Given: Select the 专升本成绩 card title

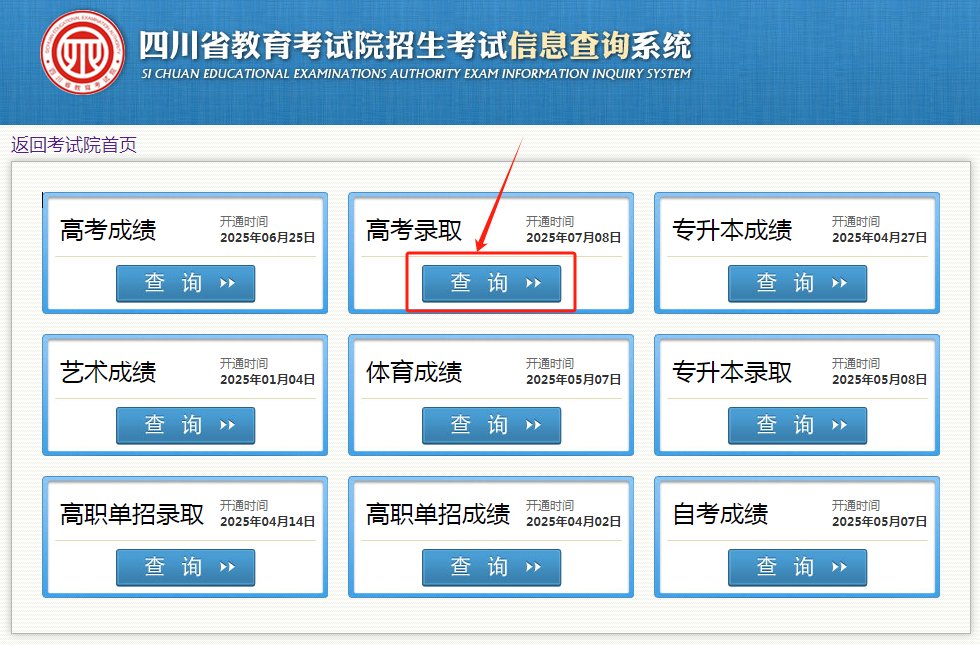Looking at the screenshot, I should click(x=732, y=230).
